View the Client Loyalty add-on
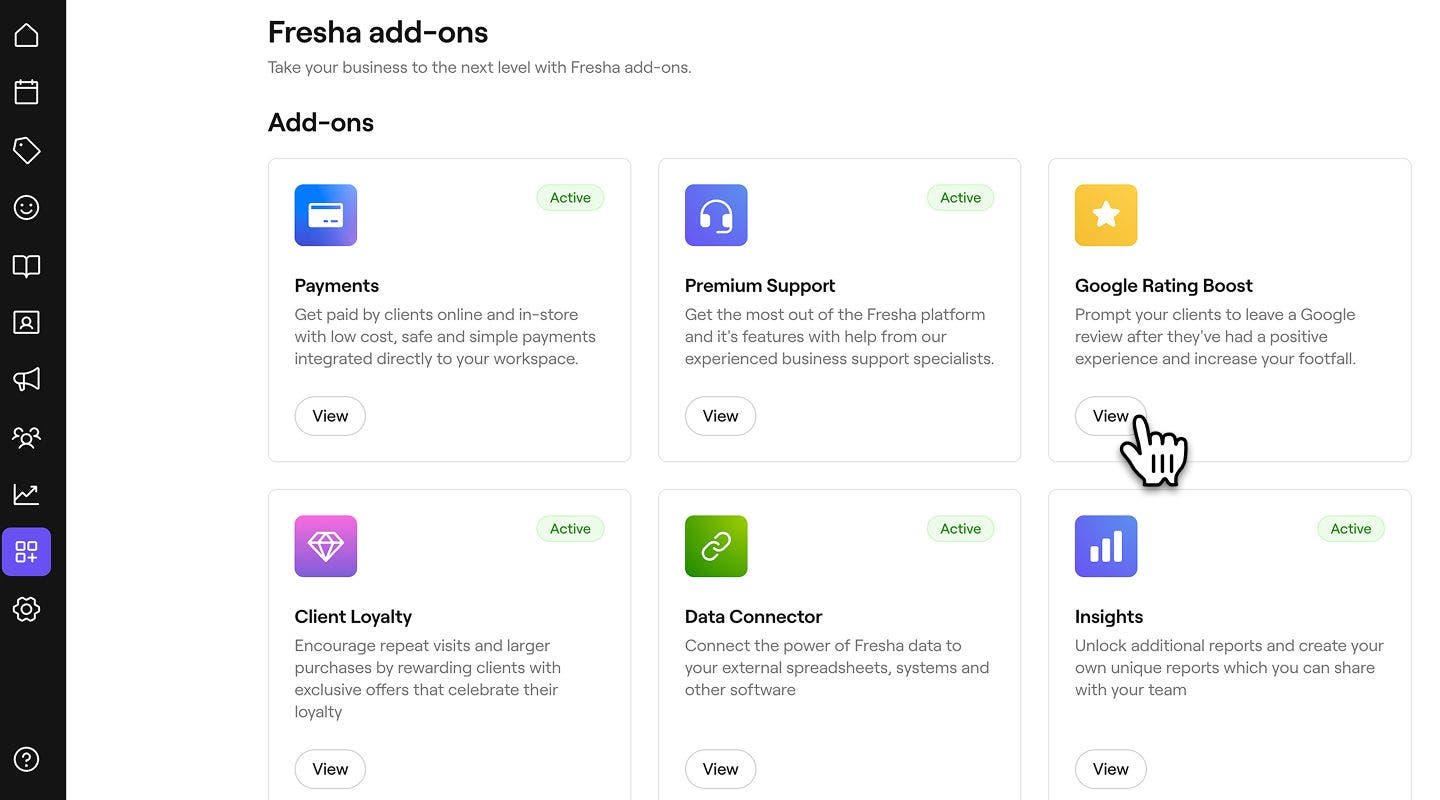The width and height of the screenshot is (1440, 800). click(x=330, y=769)
